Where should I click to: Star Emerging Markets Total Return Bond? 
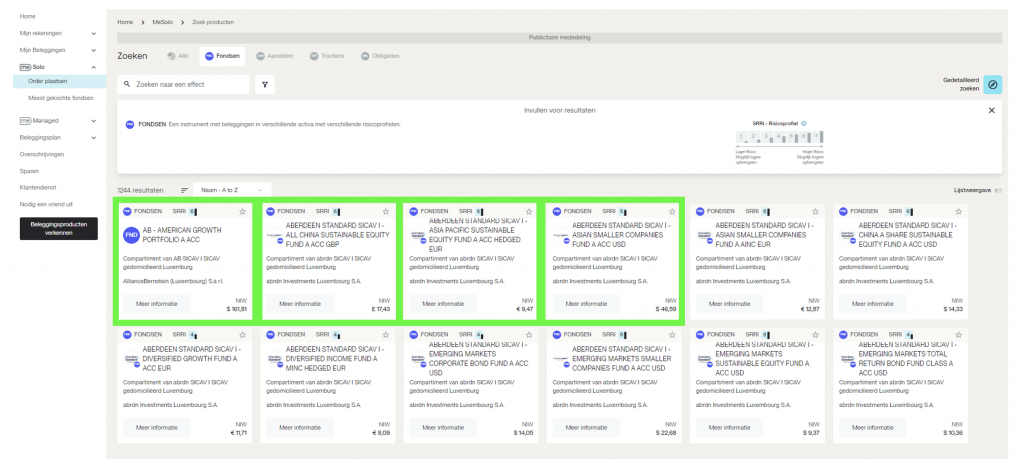tap(958, 335)
